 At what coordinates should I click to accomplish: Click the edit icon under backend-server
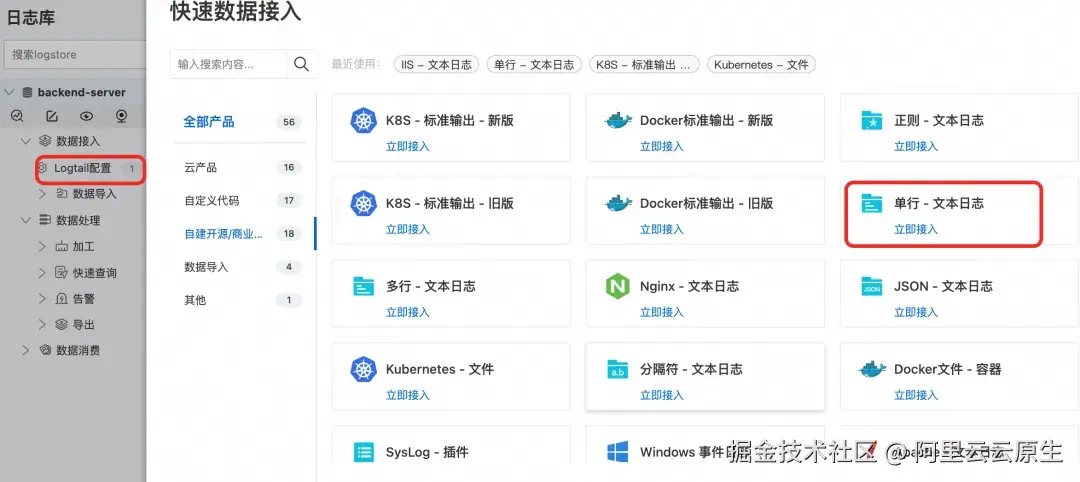click(52, 116)
